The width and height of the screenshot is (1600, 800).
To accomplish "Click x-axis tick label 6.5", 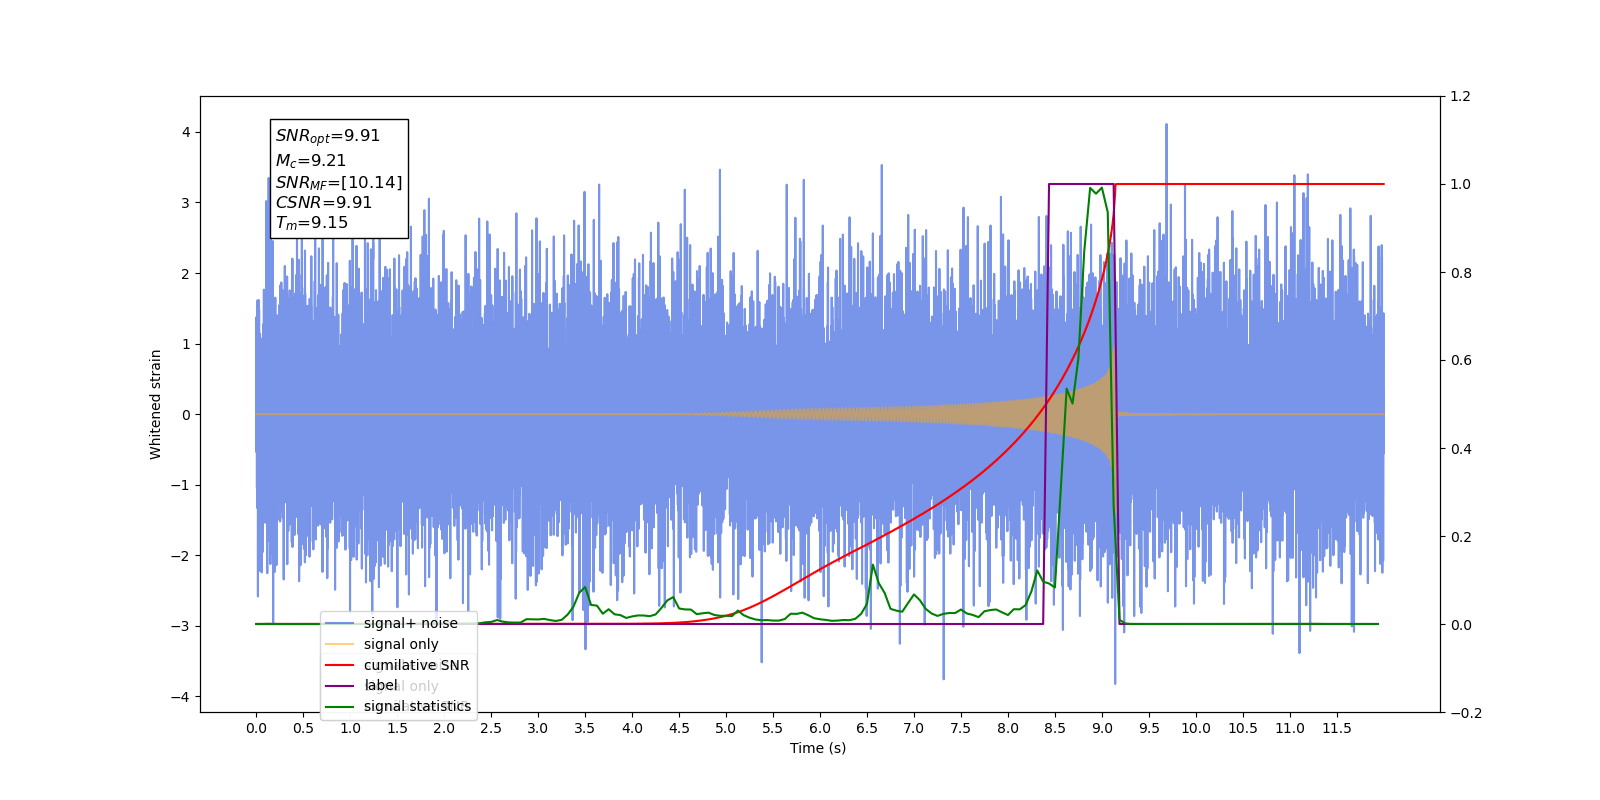I will [x=867, y=728].
